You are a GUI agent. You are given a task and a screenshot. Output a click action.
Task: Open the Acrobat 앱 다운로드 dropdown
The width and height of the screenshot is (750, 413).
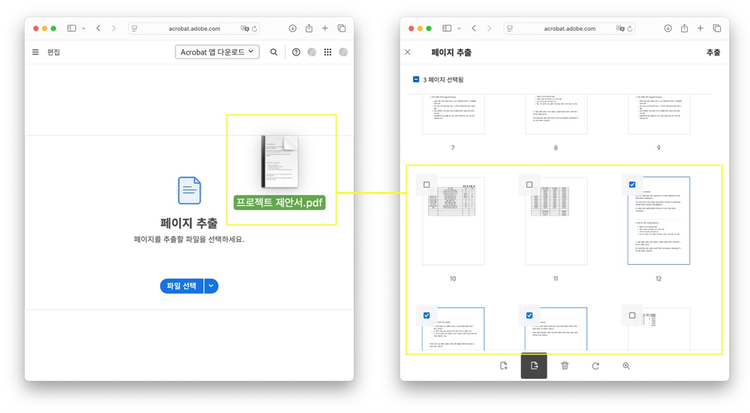pyautogui.click(x=217, y=52)
